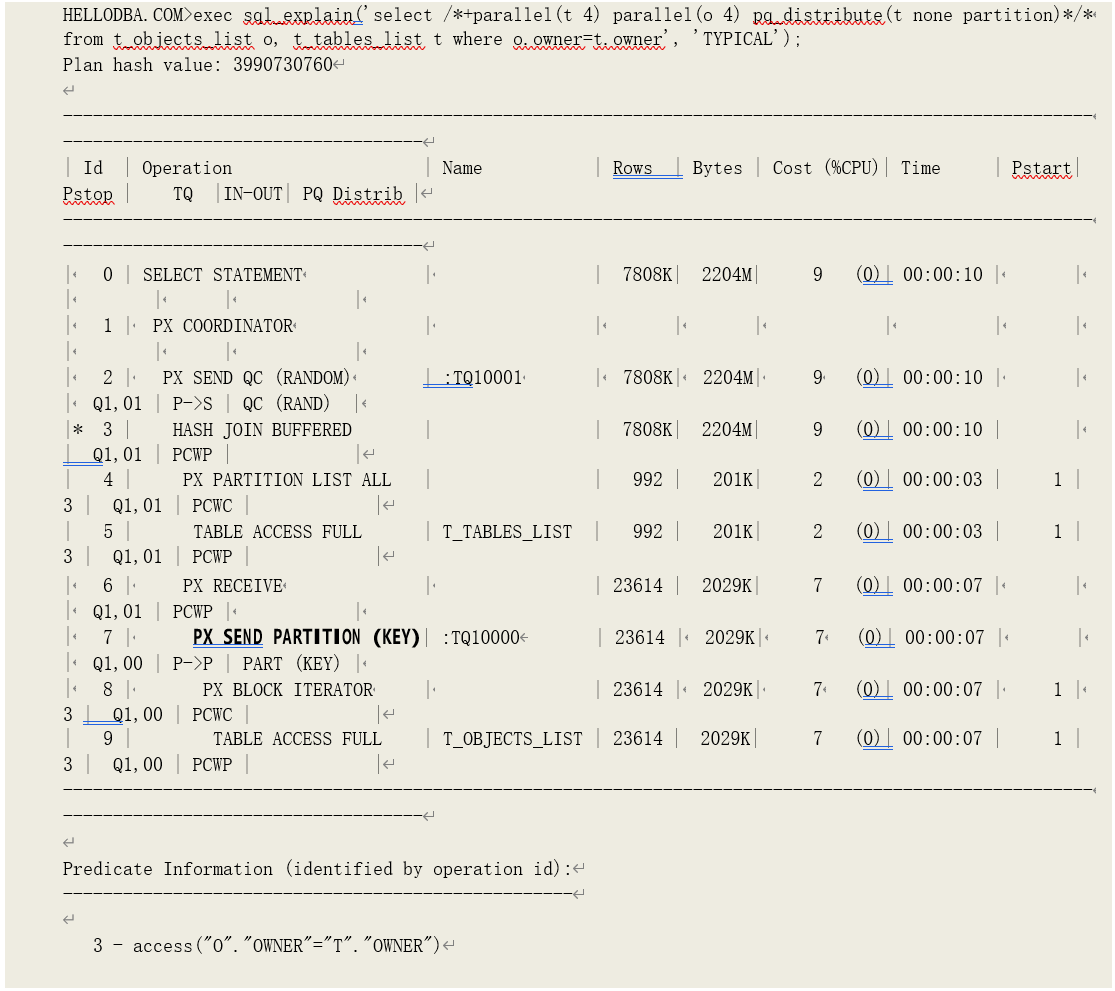Viewport: 1115px width, 991px height.
Task: Click the bold PX SEND PARTITION (KEY) text
Action: (306, 637)
